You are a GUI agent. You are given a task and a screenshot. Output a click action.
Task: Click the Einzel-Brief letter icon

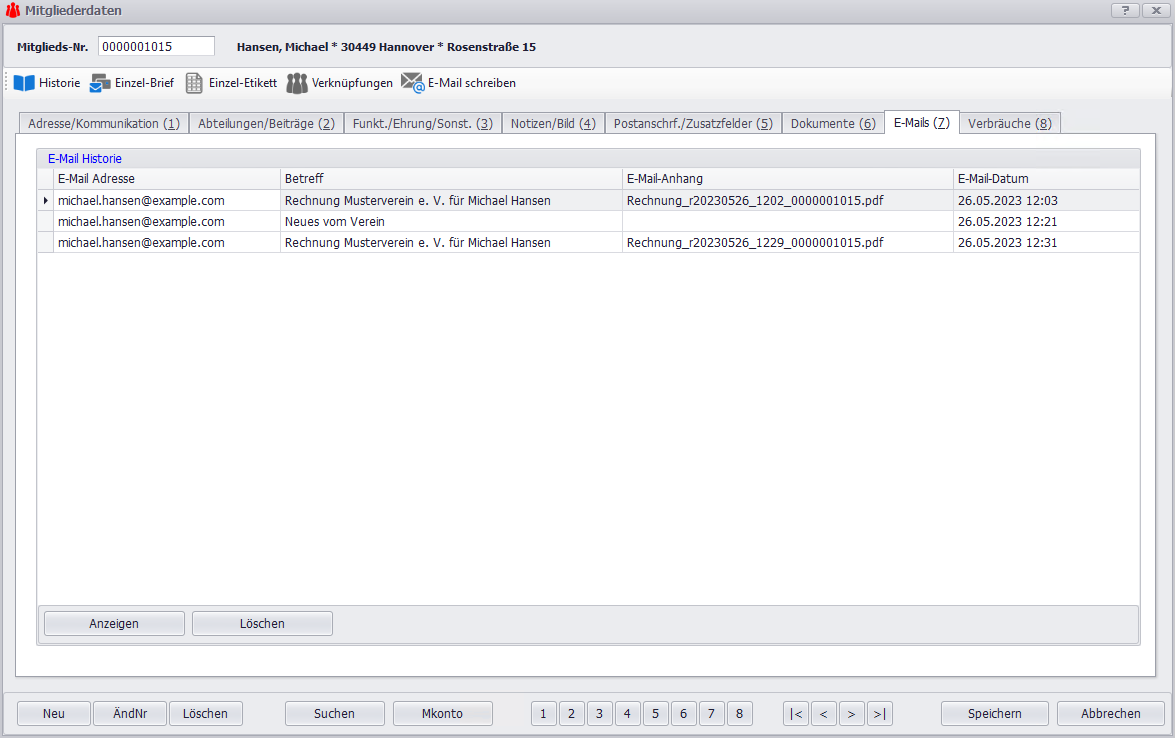tap(100, 83)
